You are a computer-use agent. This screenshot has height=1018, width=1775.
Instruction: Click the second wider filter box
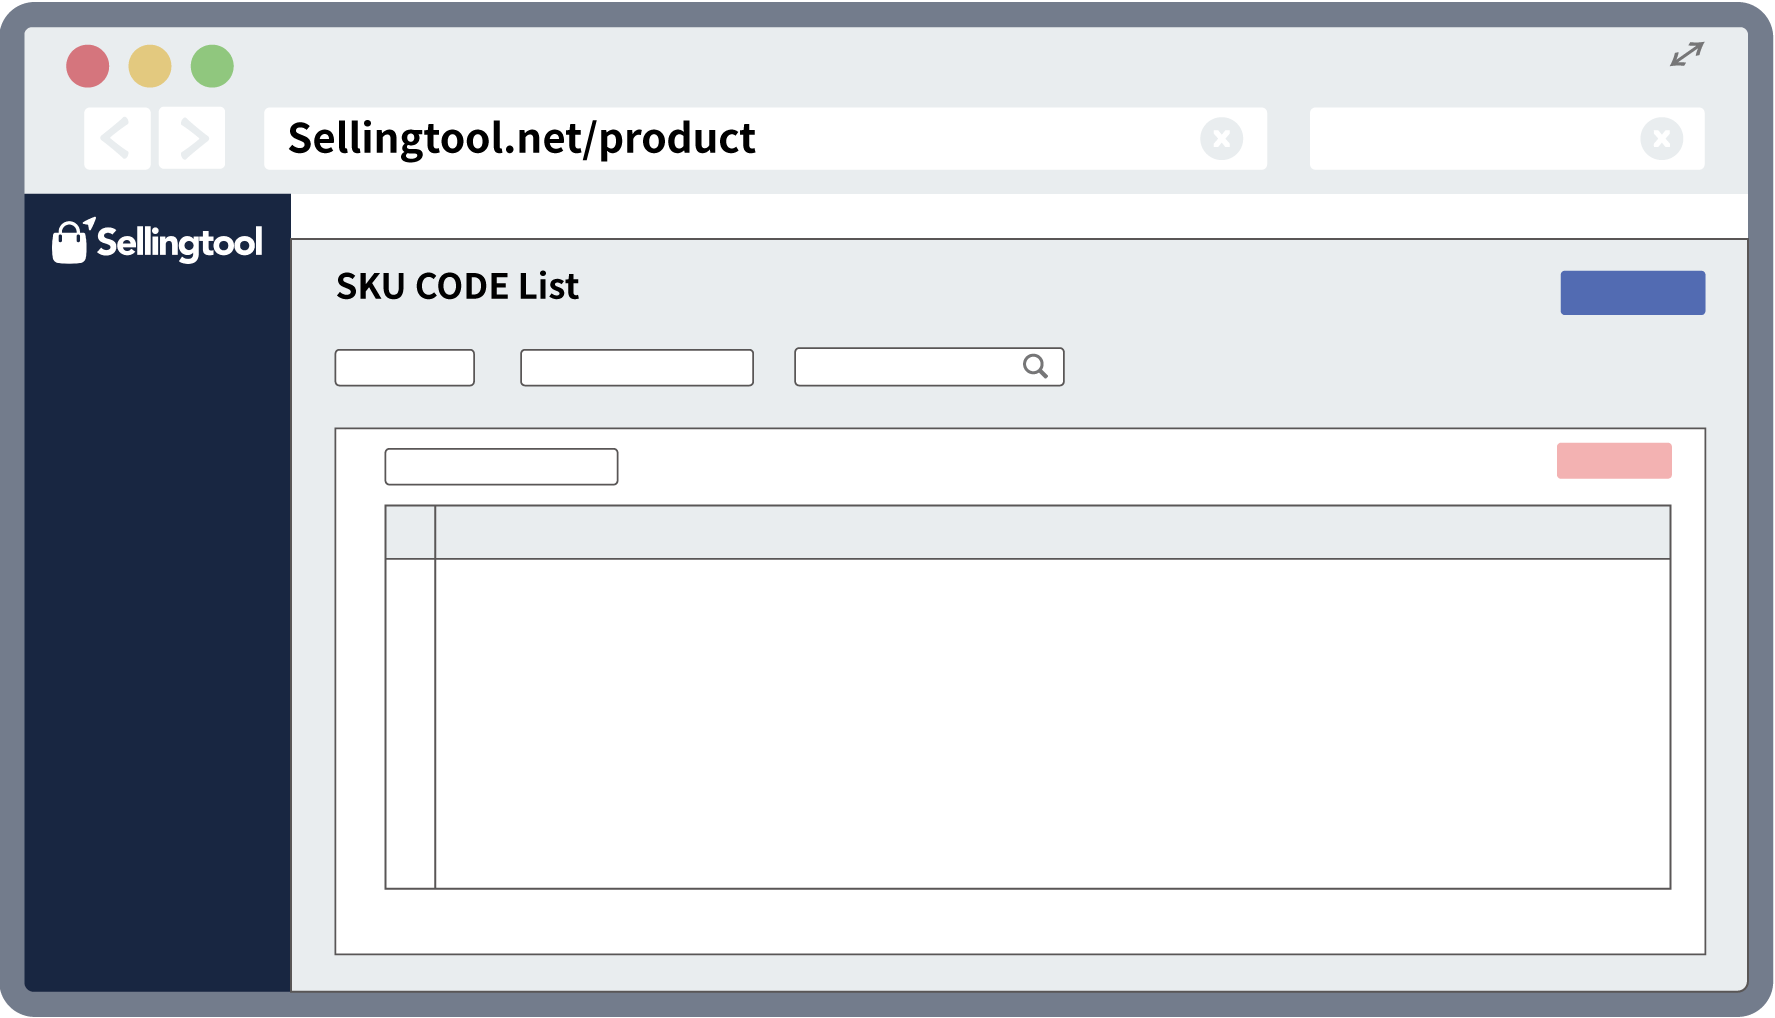click(x=636, y=367)
